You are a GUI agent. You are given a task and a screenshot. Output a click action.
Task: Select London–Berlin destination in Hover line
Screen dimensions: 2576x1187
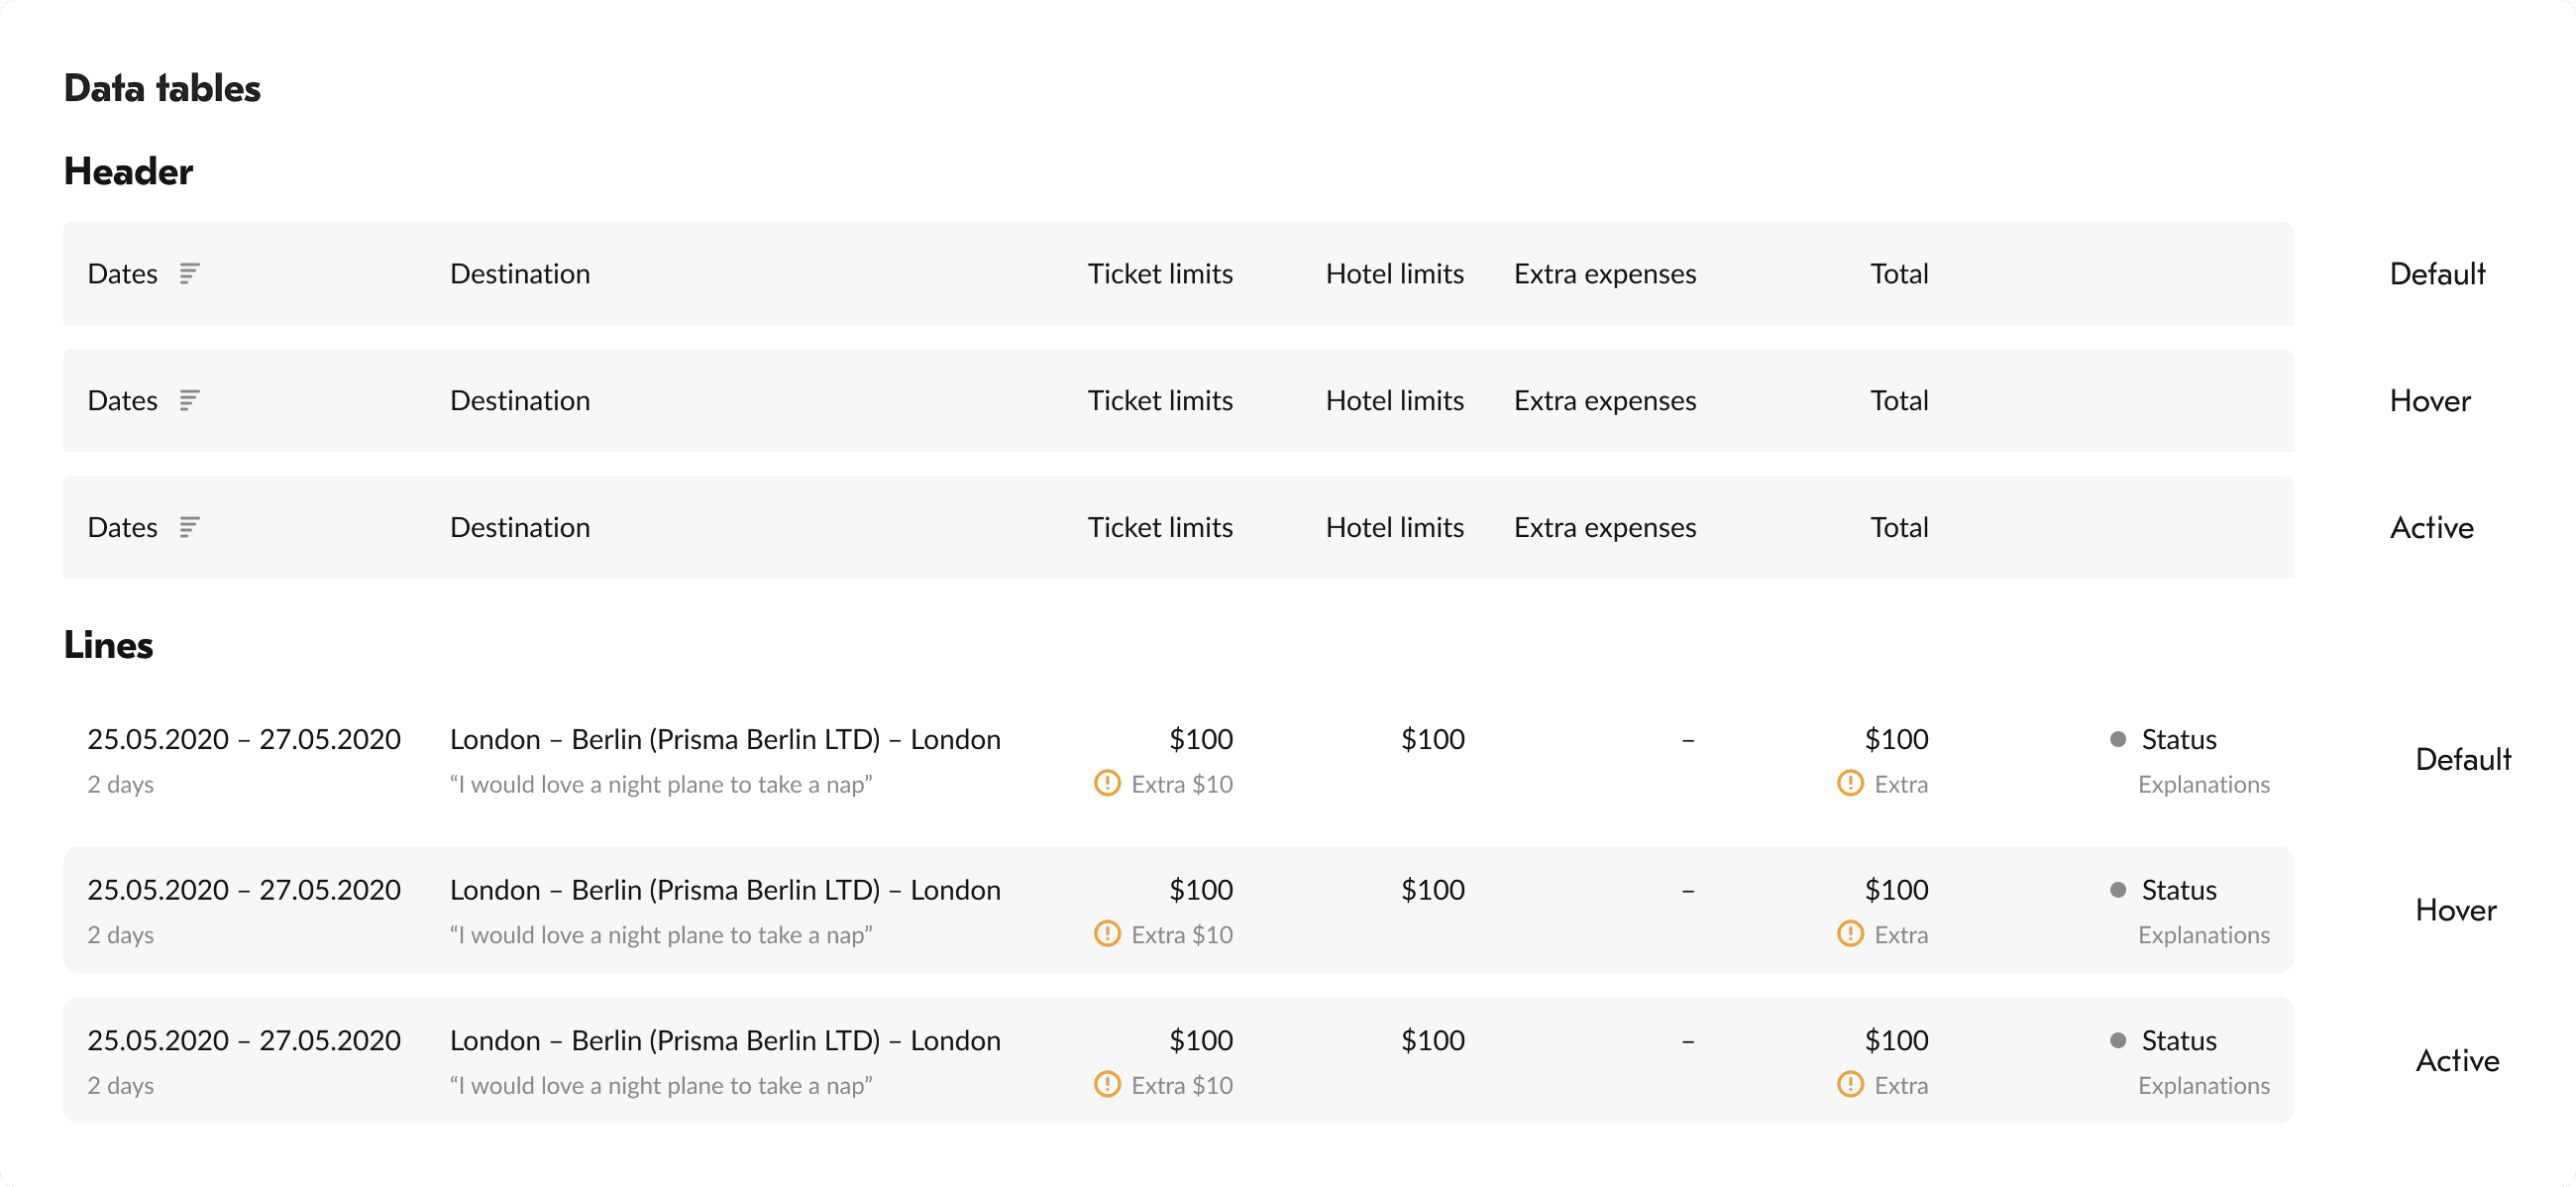pyautogui.click(x=724, y=890)
